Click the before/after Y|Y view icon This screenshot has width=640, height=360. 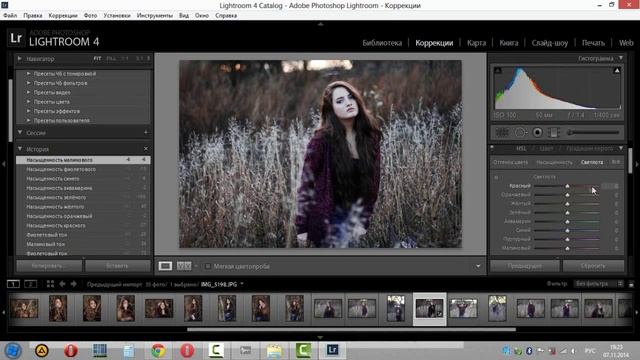184,266
